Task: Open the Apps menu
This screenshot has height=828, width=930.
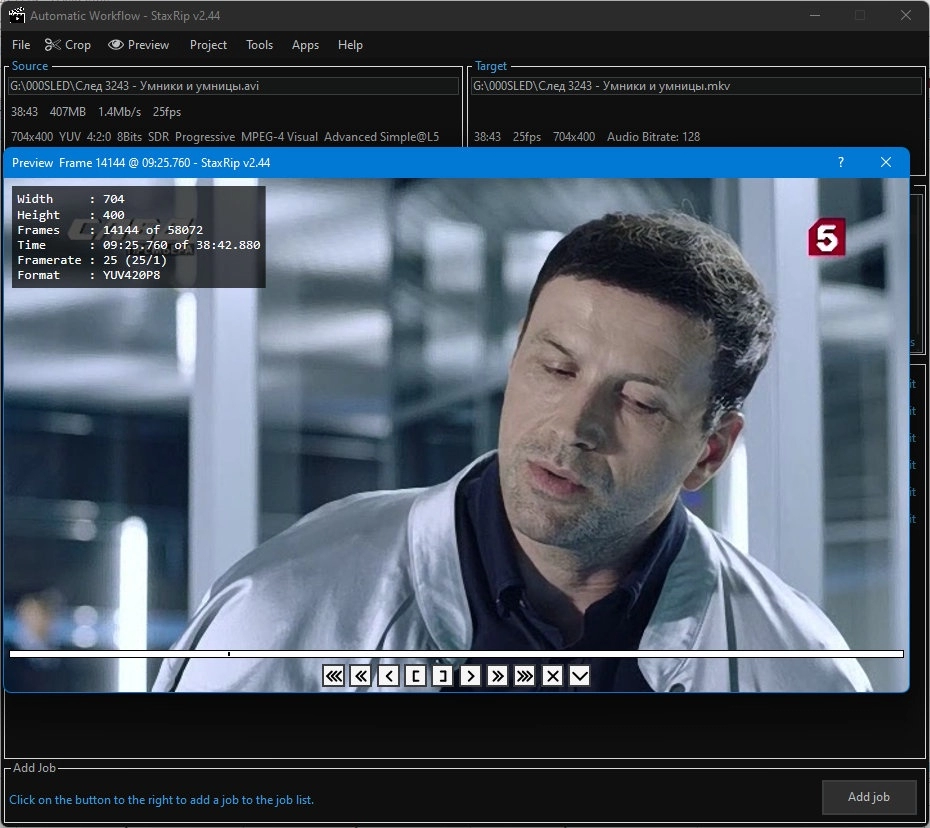Action: tap(305, 45)
